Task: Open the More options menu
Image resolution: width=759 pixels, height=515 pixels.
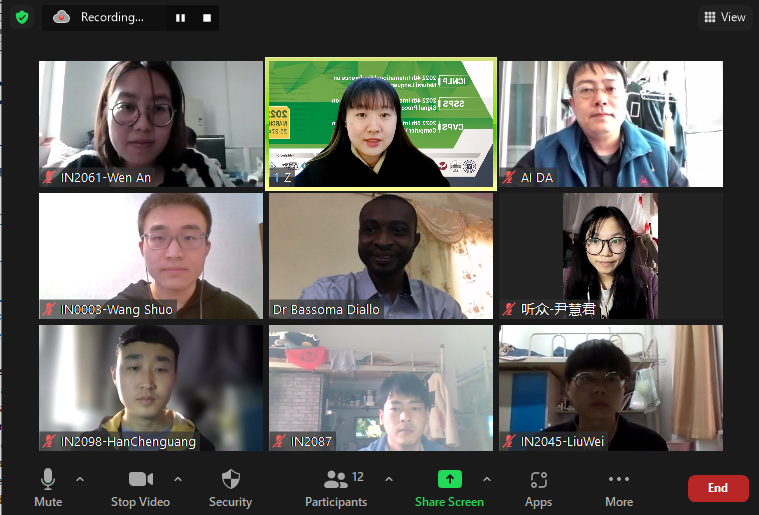Action: pos(619,487)
